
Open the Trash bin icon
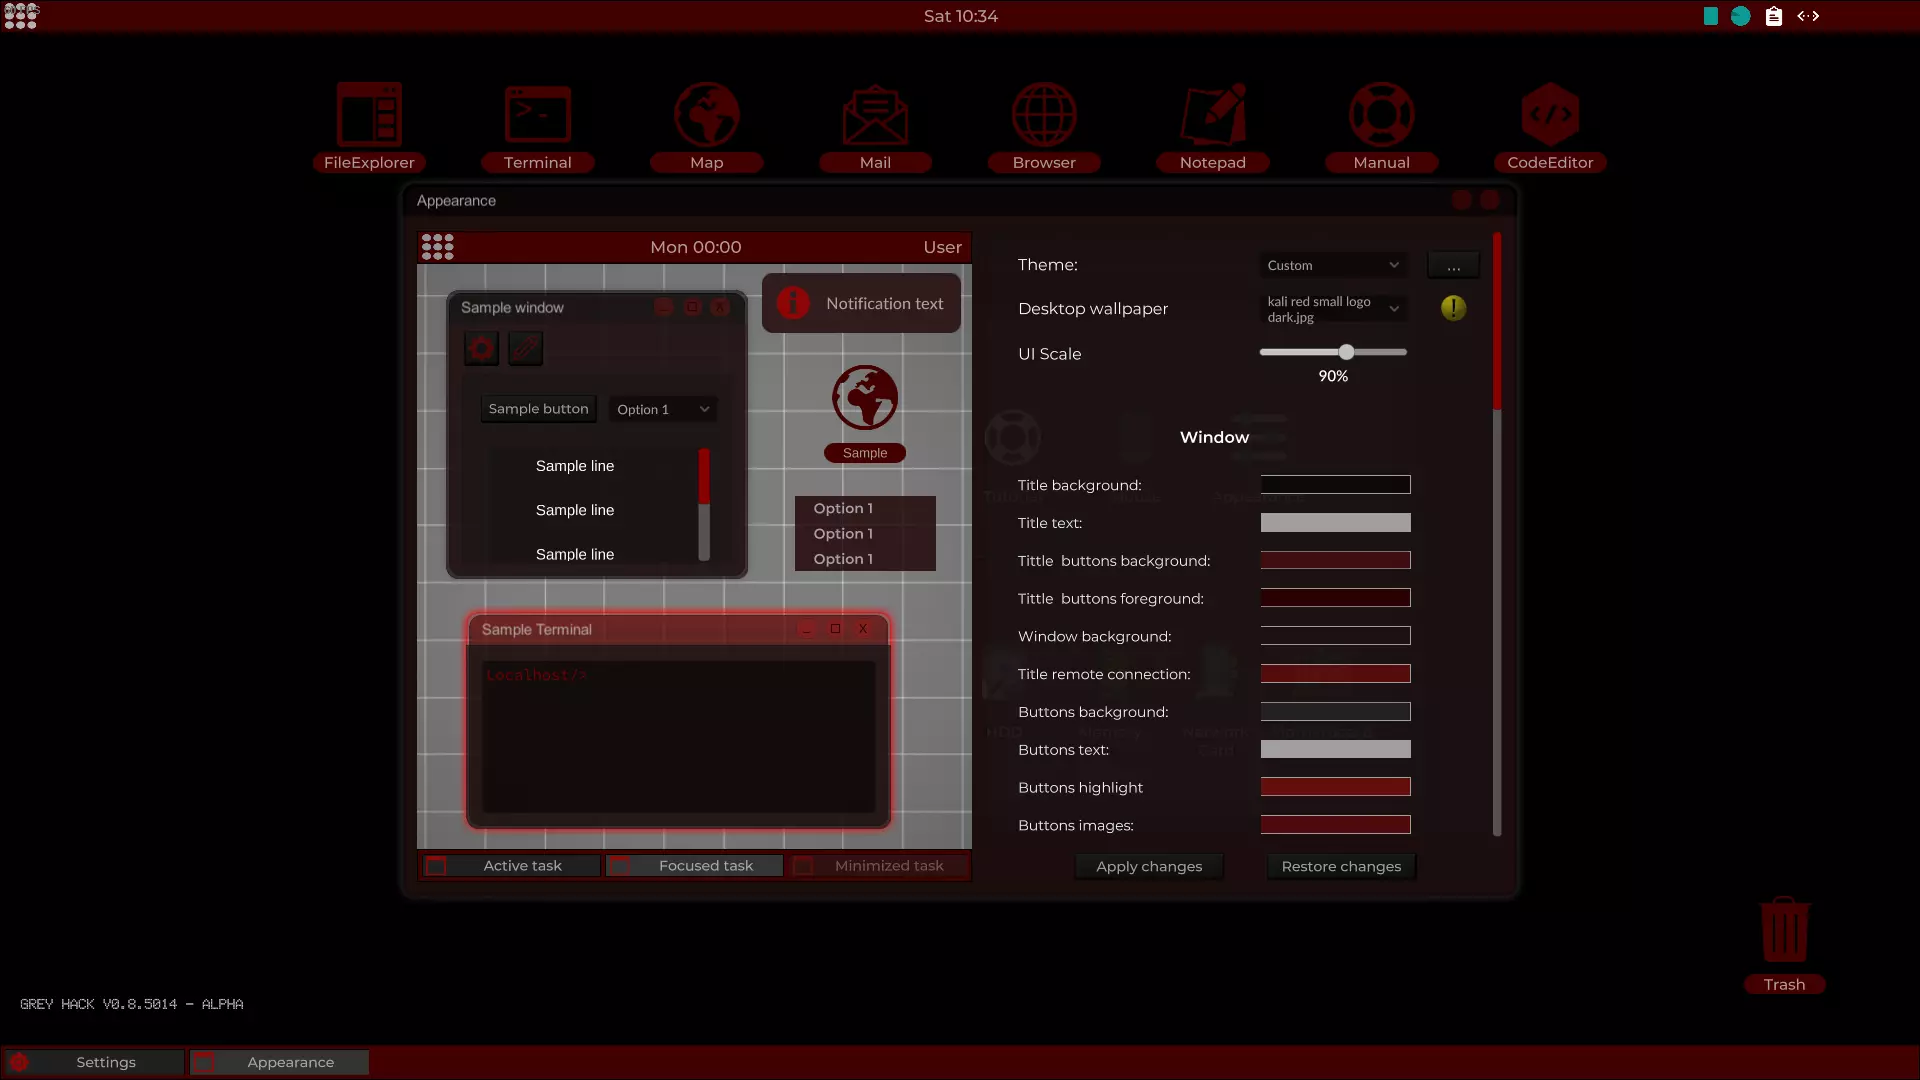(x=1784, y=931)
